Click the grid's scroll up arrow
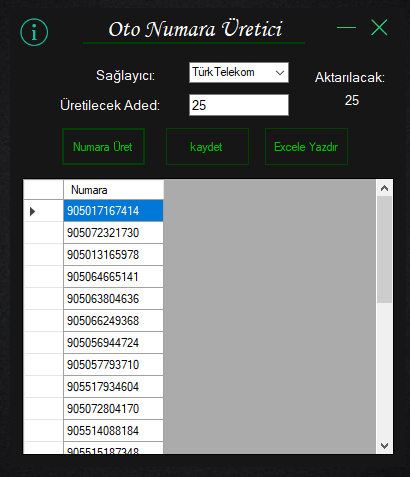This screenshot has height=477, width=410. 384,188
